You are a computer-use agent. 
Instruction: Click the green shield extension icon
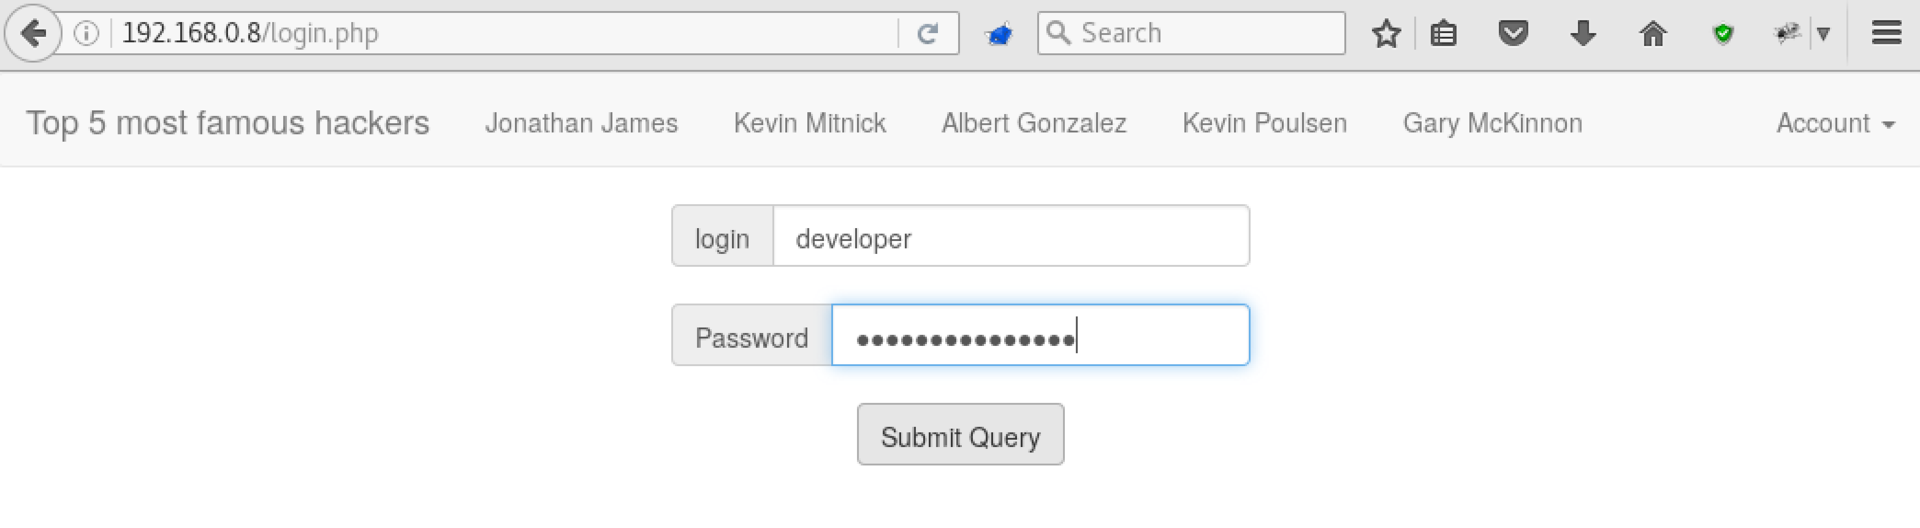(1722, 34)
